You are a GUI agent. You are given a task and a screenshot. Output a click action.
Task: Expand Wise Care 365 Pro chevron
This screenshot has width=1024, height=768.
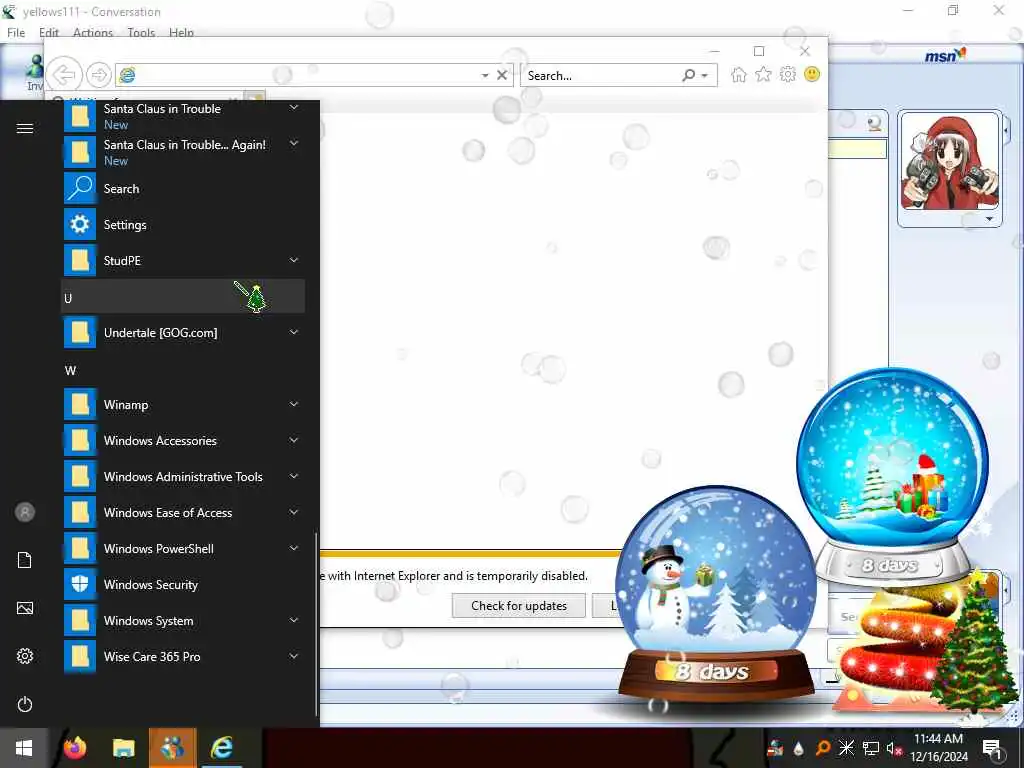(294, 656)
